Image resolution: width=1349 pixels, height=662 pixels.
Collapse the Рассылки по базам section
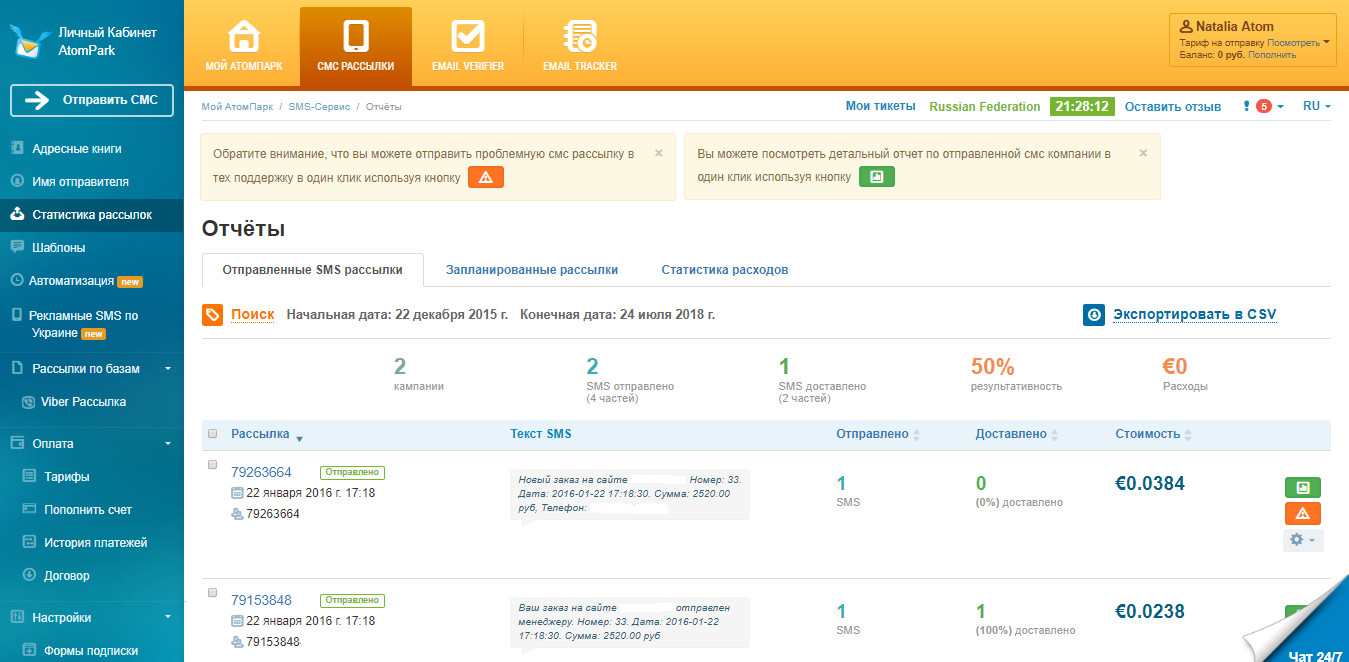click(168, 368)
